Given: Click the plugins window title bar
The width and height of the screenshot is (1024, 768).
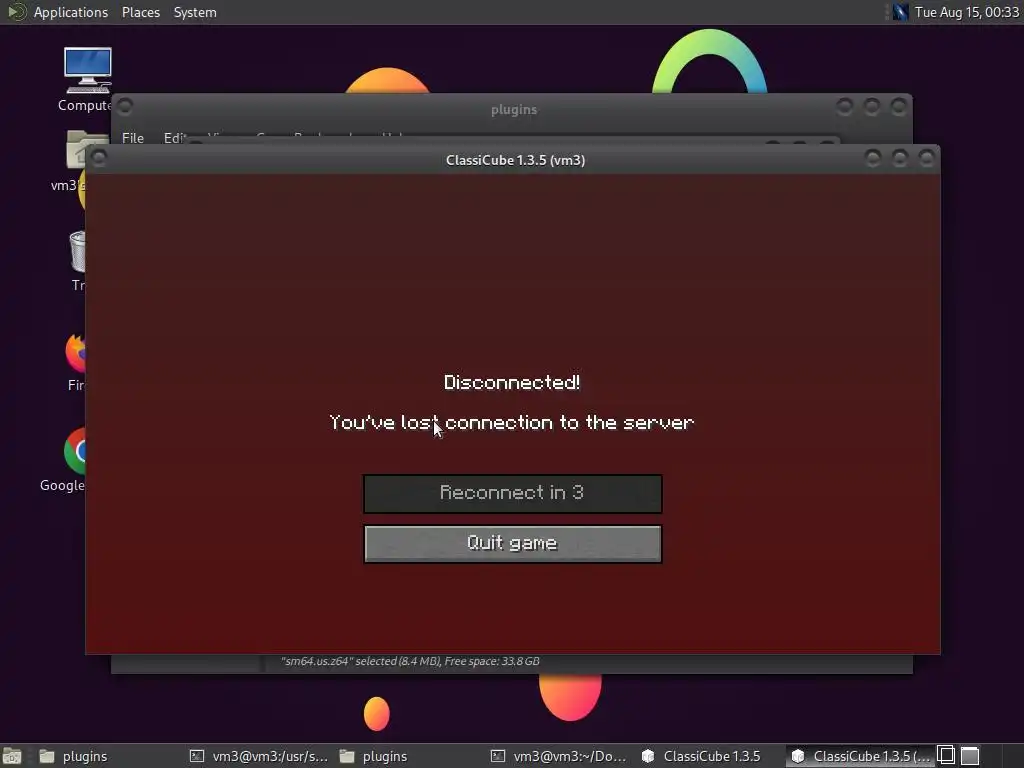Looking at the screenshot, I should 514,110.
